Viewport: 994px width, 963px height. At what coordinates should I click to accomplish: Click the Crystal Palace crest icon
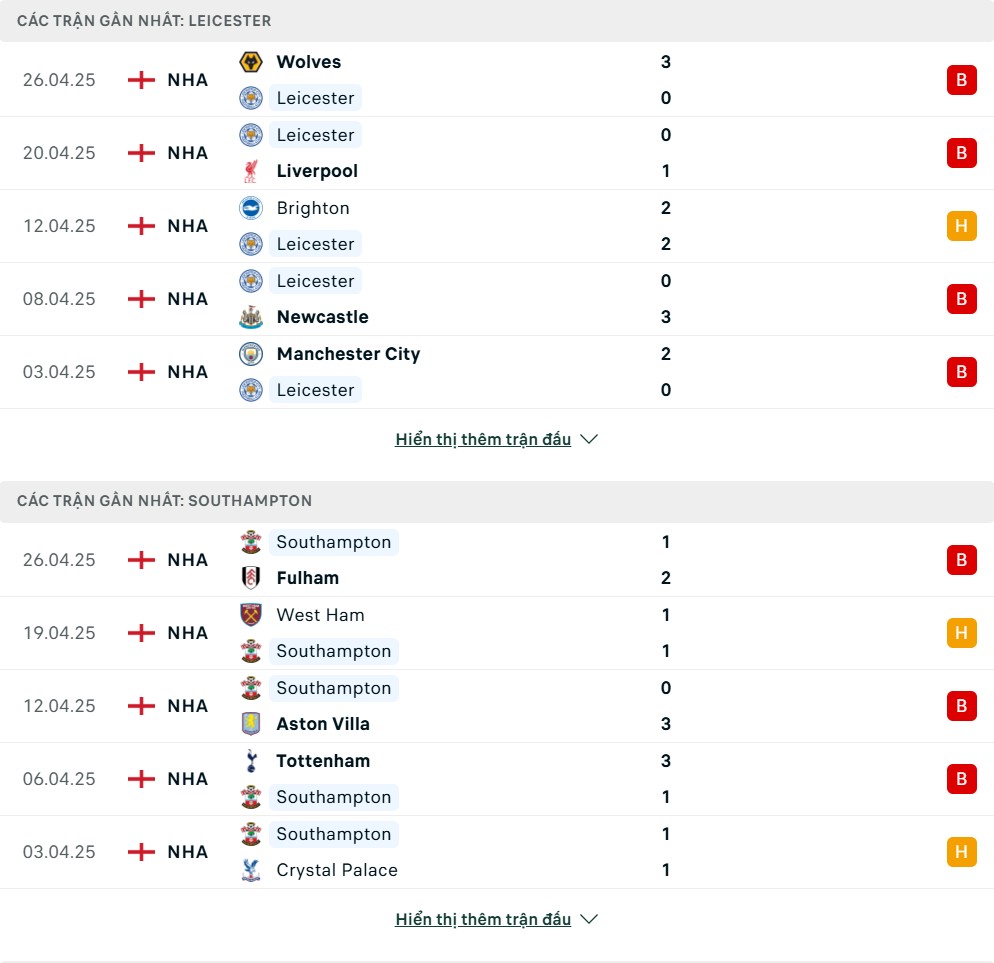coord(251,870)
